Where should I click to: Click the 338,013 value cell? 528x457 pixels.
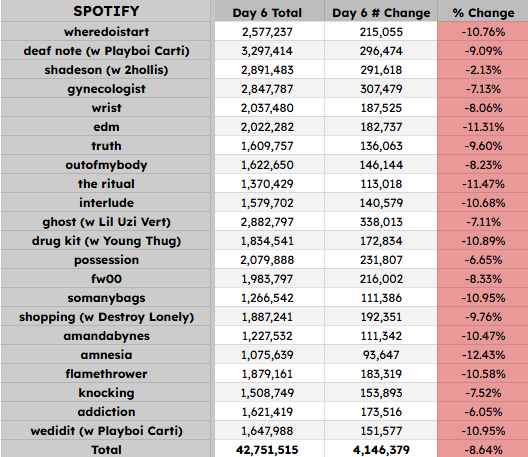[x=381, y=222]
